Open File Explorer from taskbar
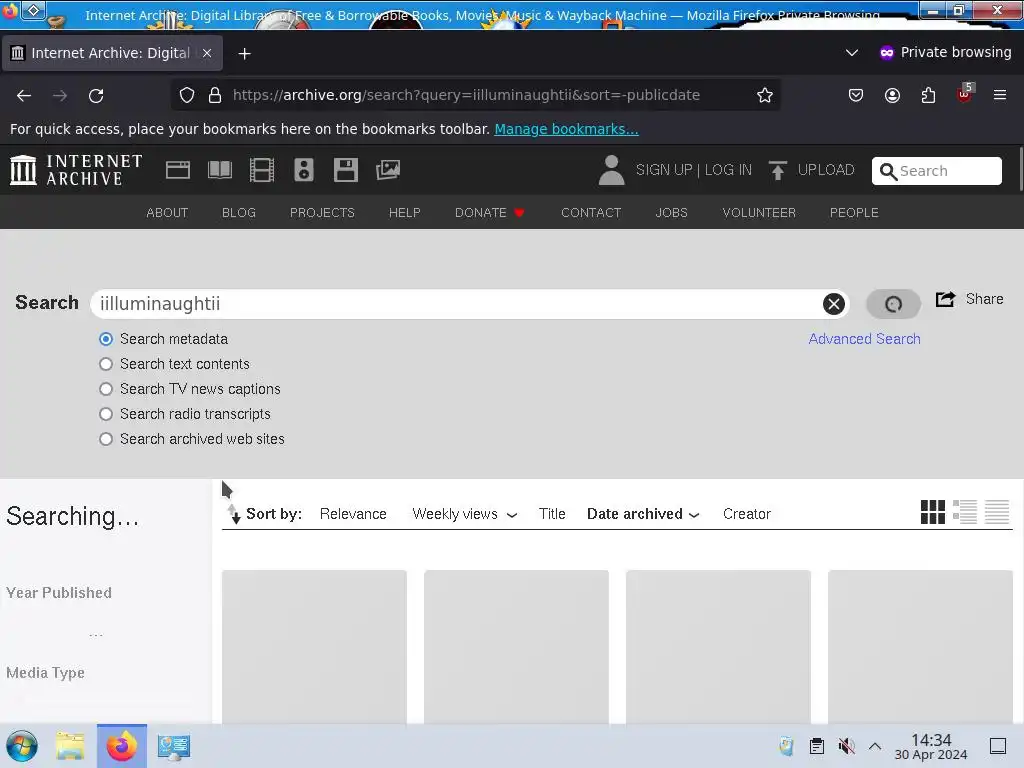This screenshot has width=1024, height=768. 70,746
